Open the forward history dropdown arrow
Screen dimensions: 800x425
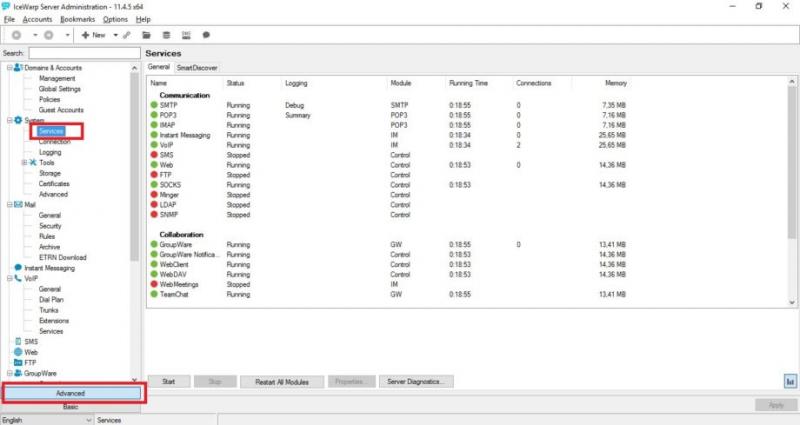(x=67, y=35)
